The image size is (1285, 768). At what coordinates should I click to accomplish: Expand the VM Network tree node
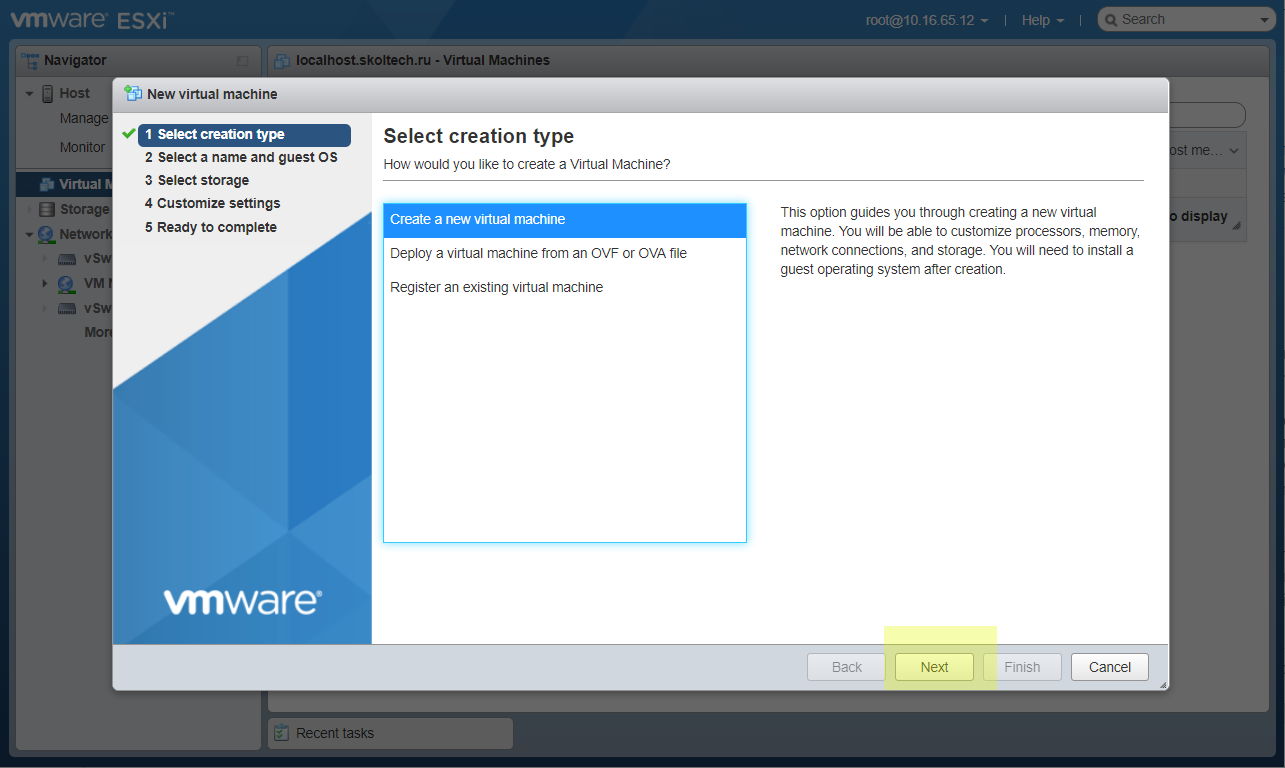(x=45, y=284)
